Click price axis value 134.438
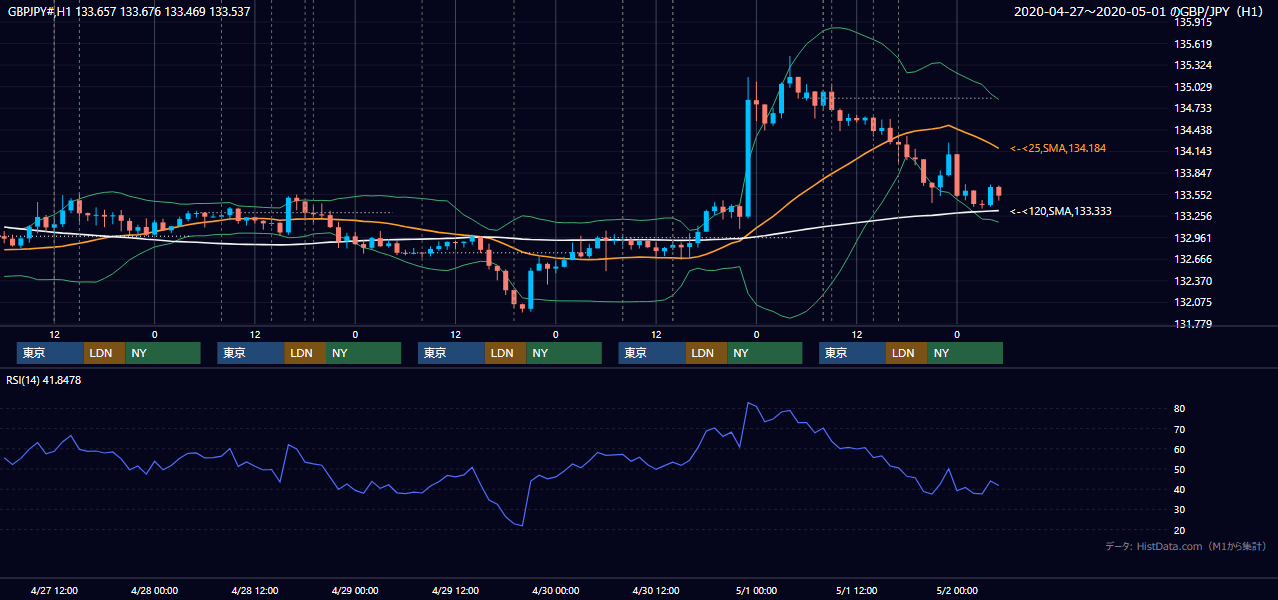This screenshot has height=600, width=1278. 1193,130
